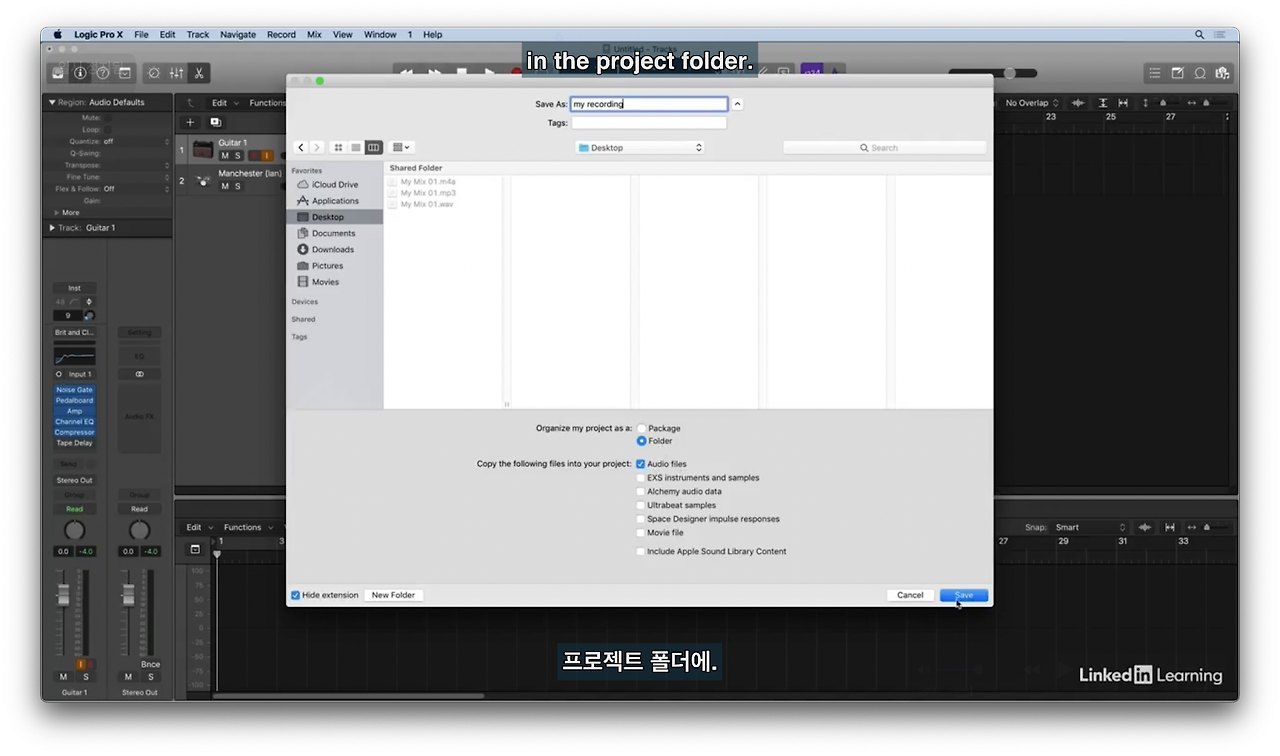Check EXS instruments and samples

click(x=641, y=478)
